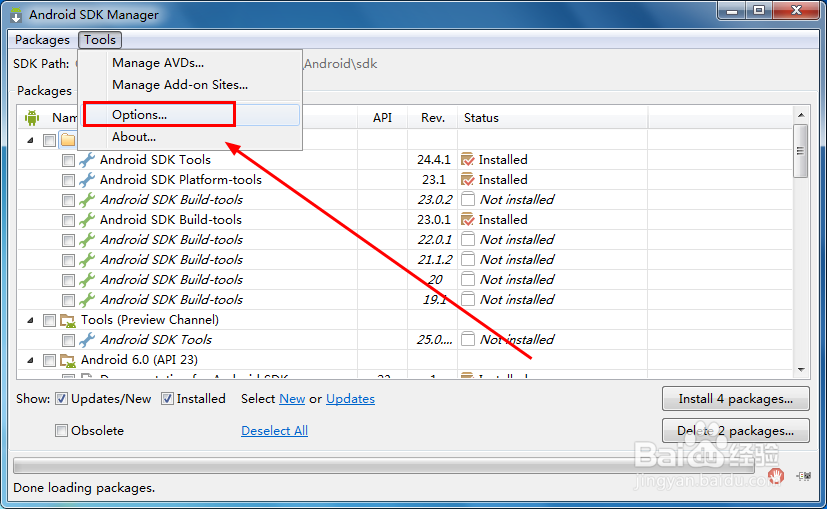Viewport: 827px width, 509px height.
Task: Toggle the Updates/New show checkbox
Action: click(x=62, y=399)
